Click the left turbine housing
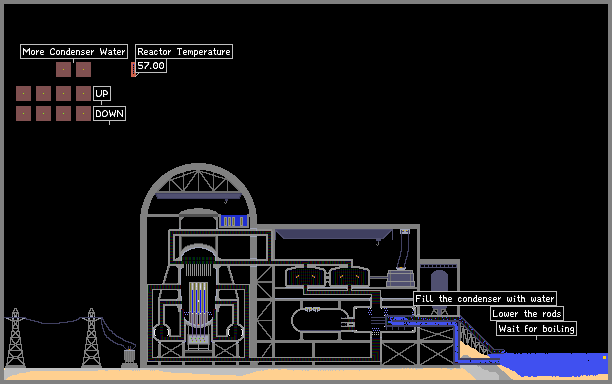612x384 pixels. (x=306, y=276)
